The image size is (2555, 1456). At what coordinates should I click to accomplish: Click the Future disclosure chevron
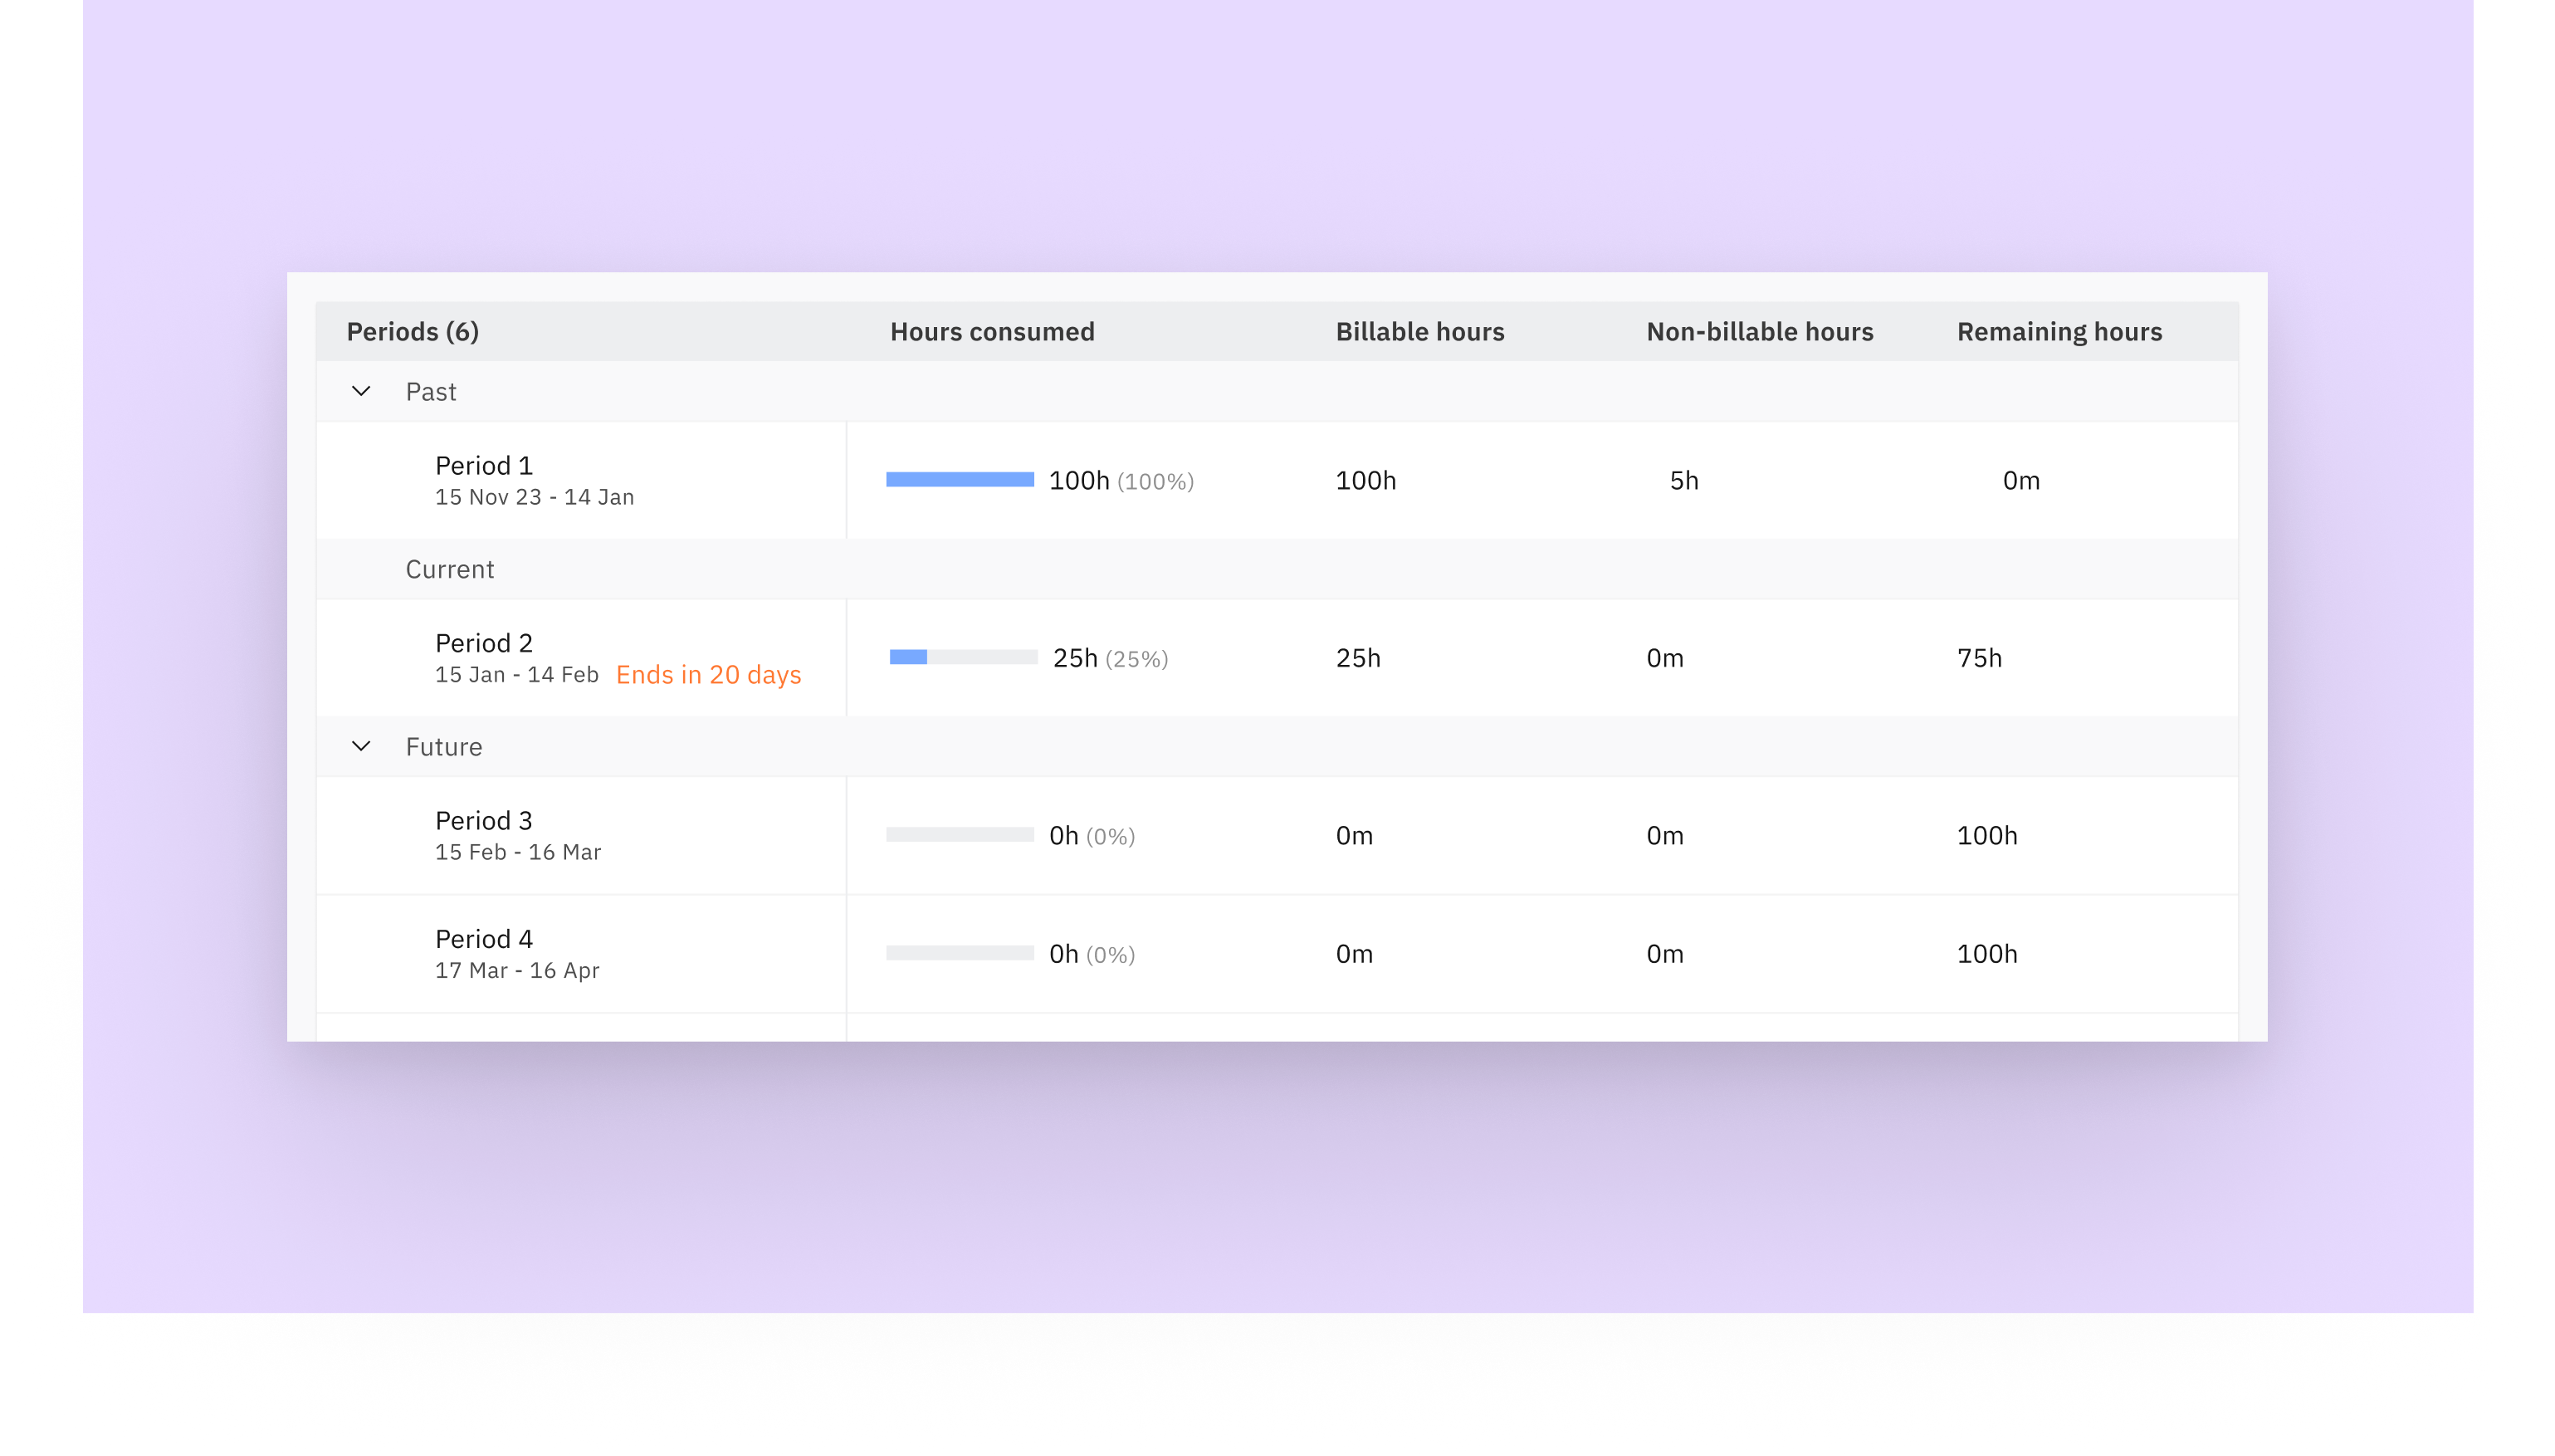coord(362,746)
